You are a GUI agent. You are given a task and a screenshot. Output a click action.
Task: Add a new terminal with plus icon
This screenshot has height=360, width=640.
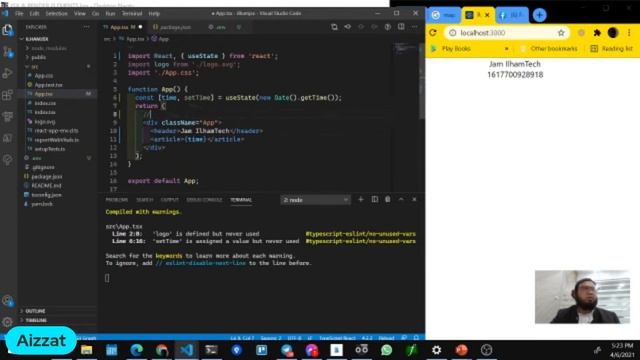360,200
